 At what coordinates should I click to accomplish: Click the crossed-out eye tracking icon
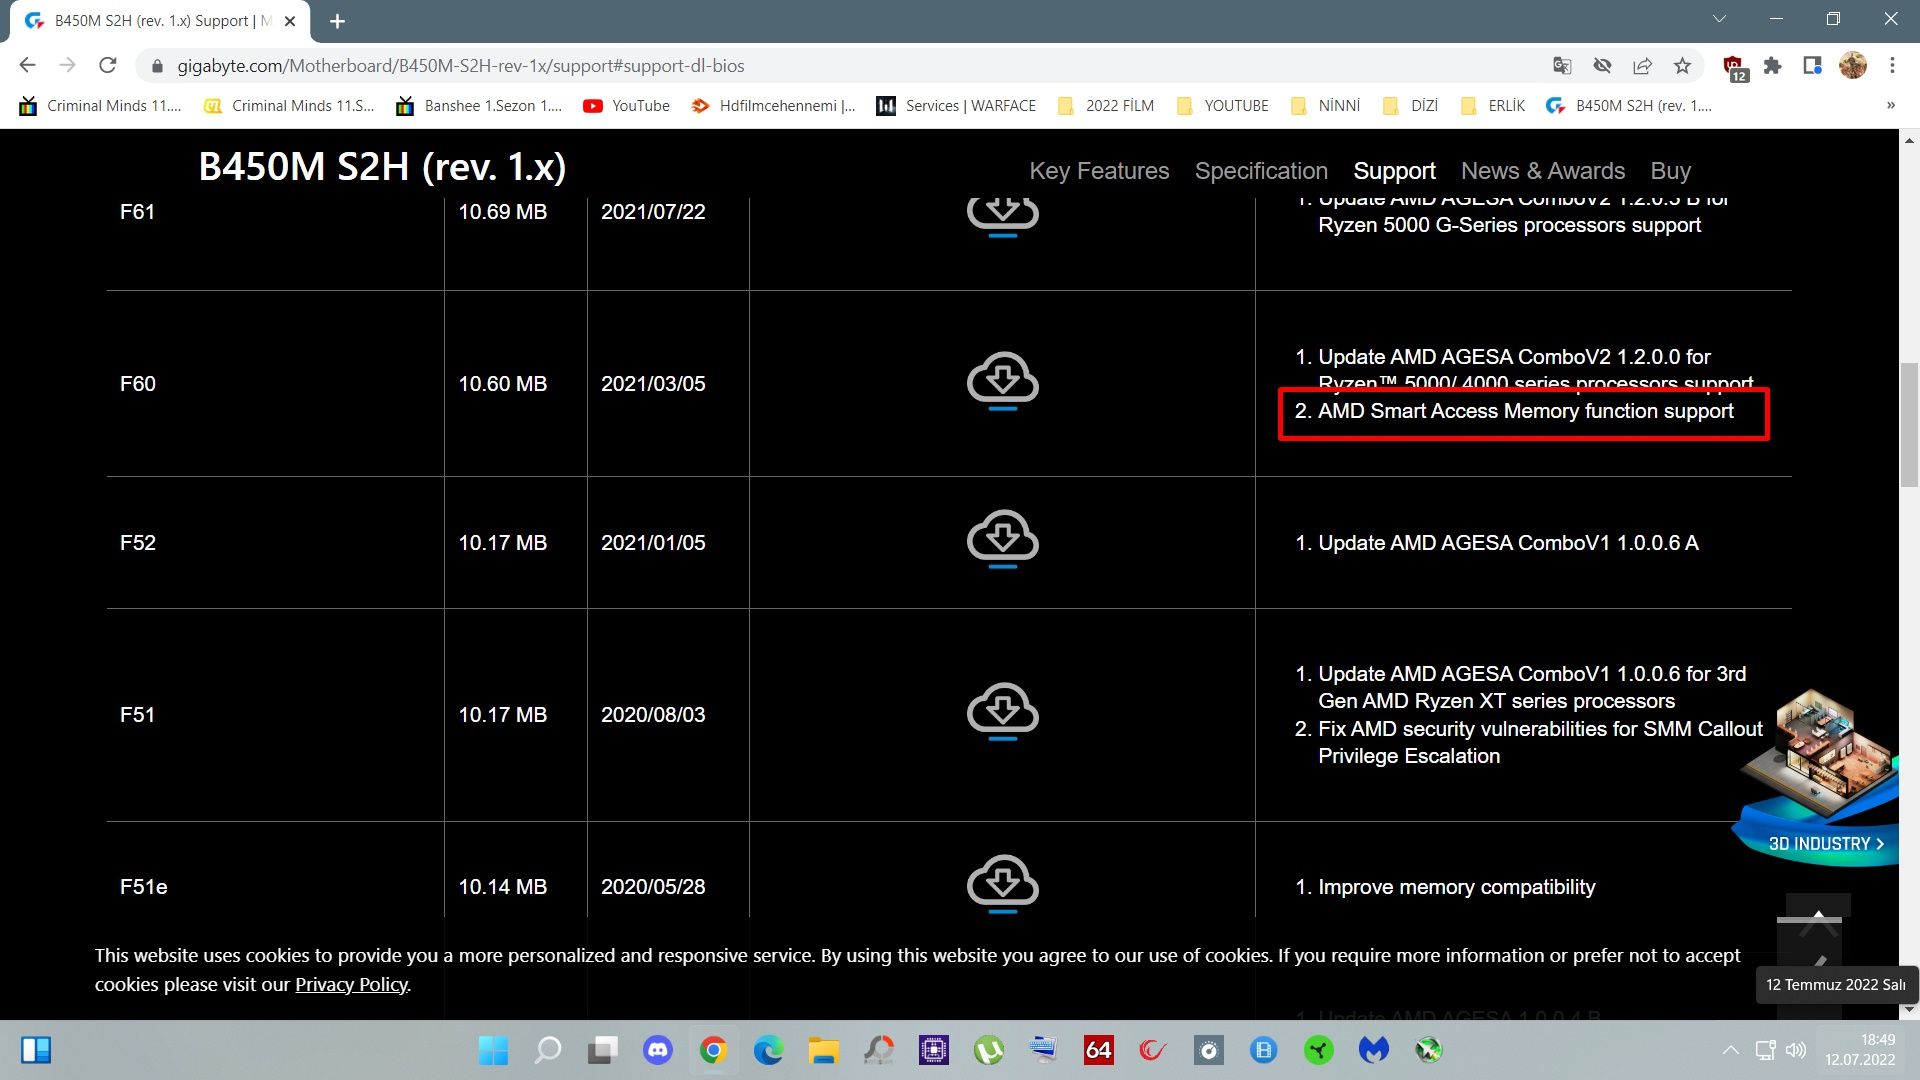click(1602, 66)
